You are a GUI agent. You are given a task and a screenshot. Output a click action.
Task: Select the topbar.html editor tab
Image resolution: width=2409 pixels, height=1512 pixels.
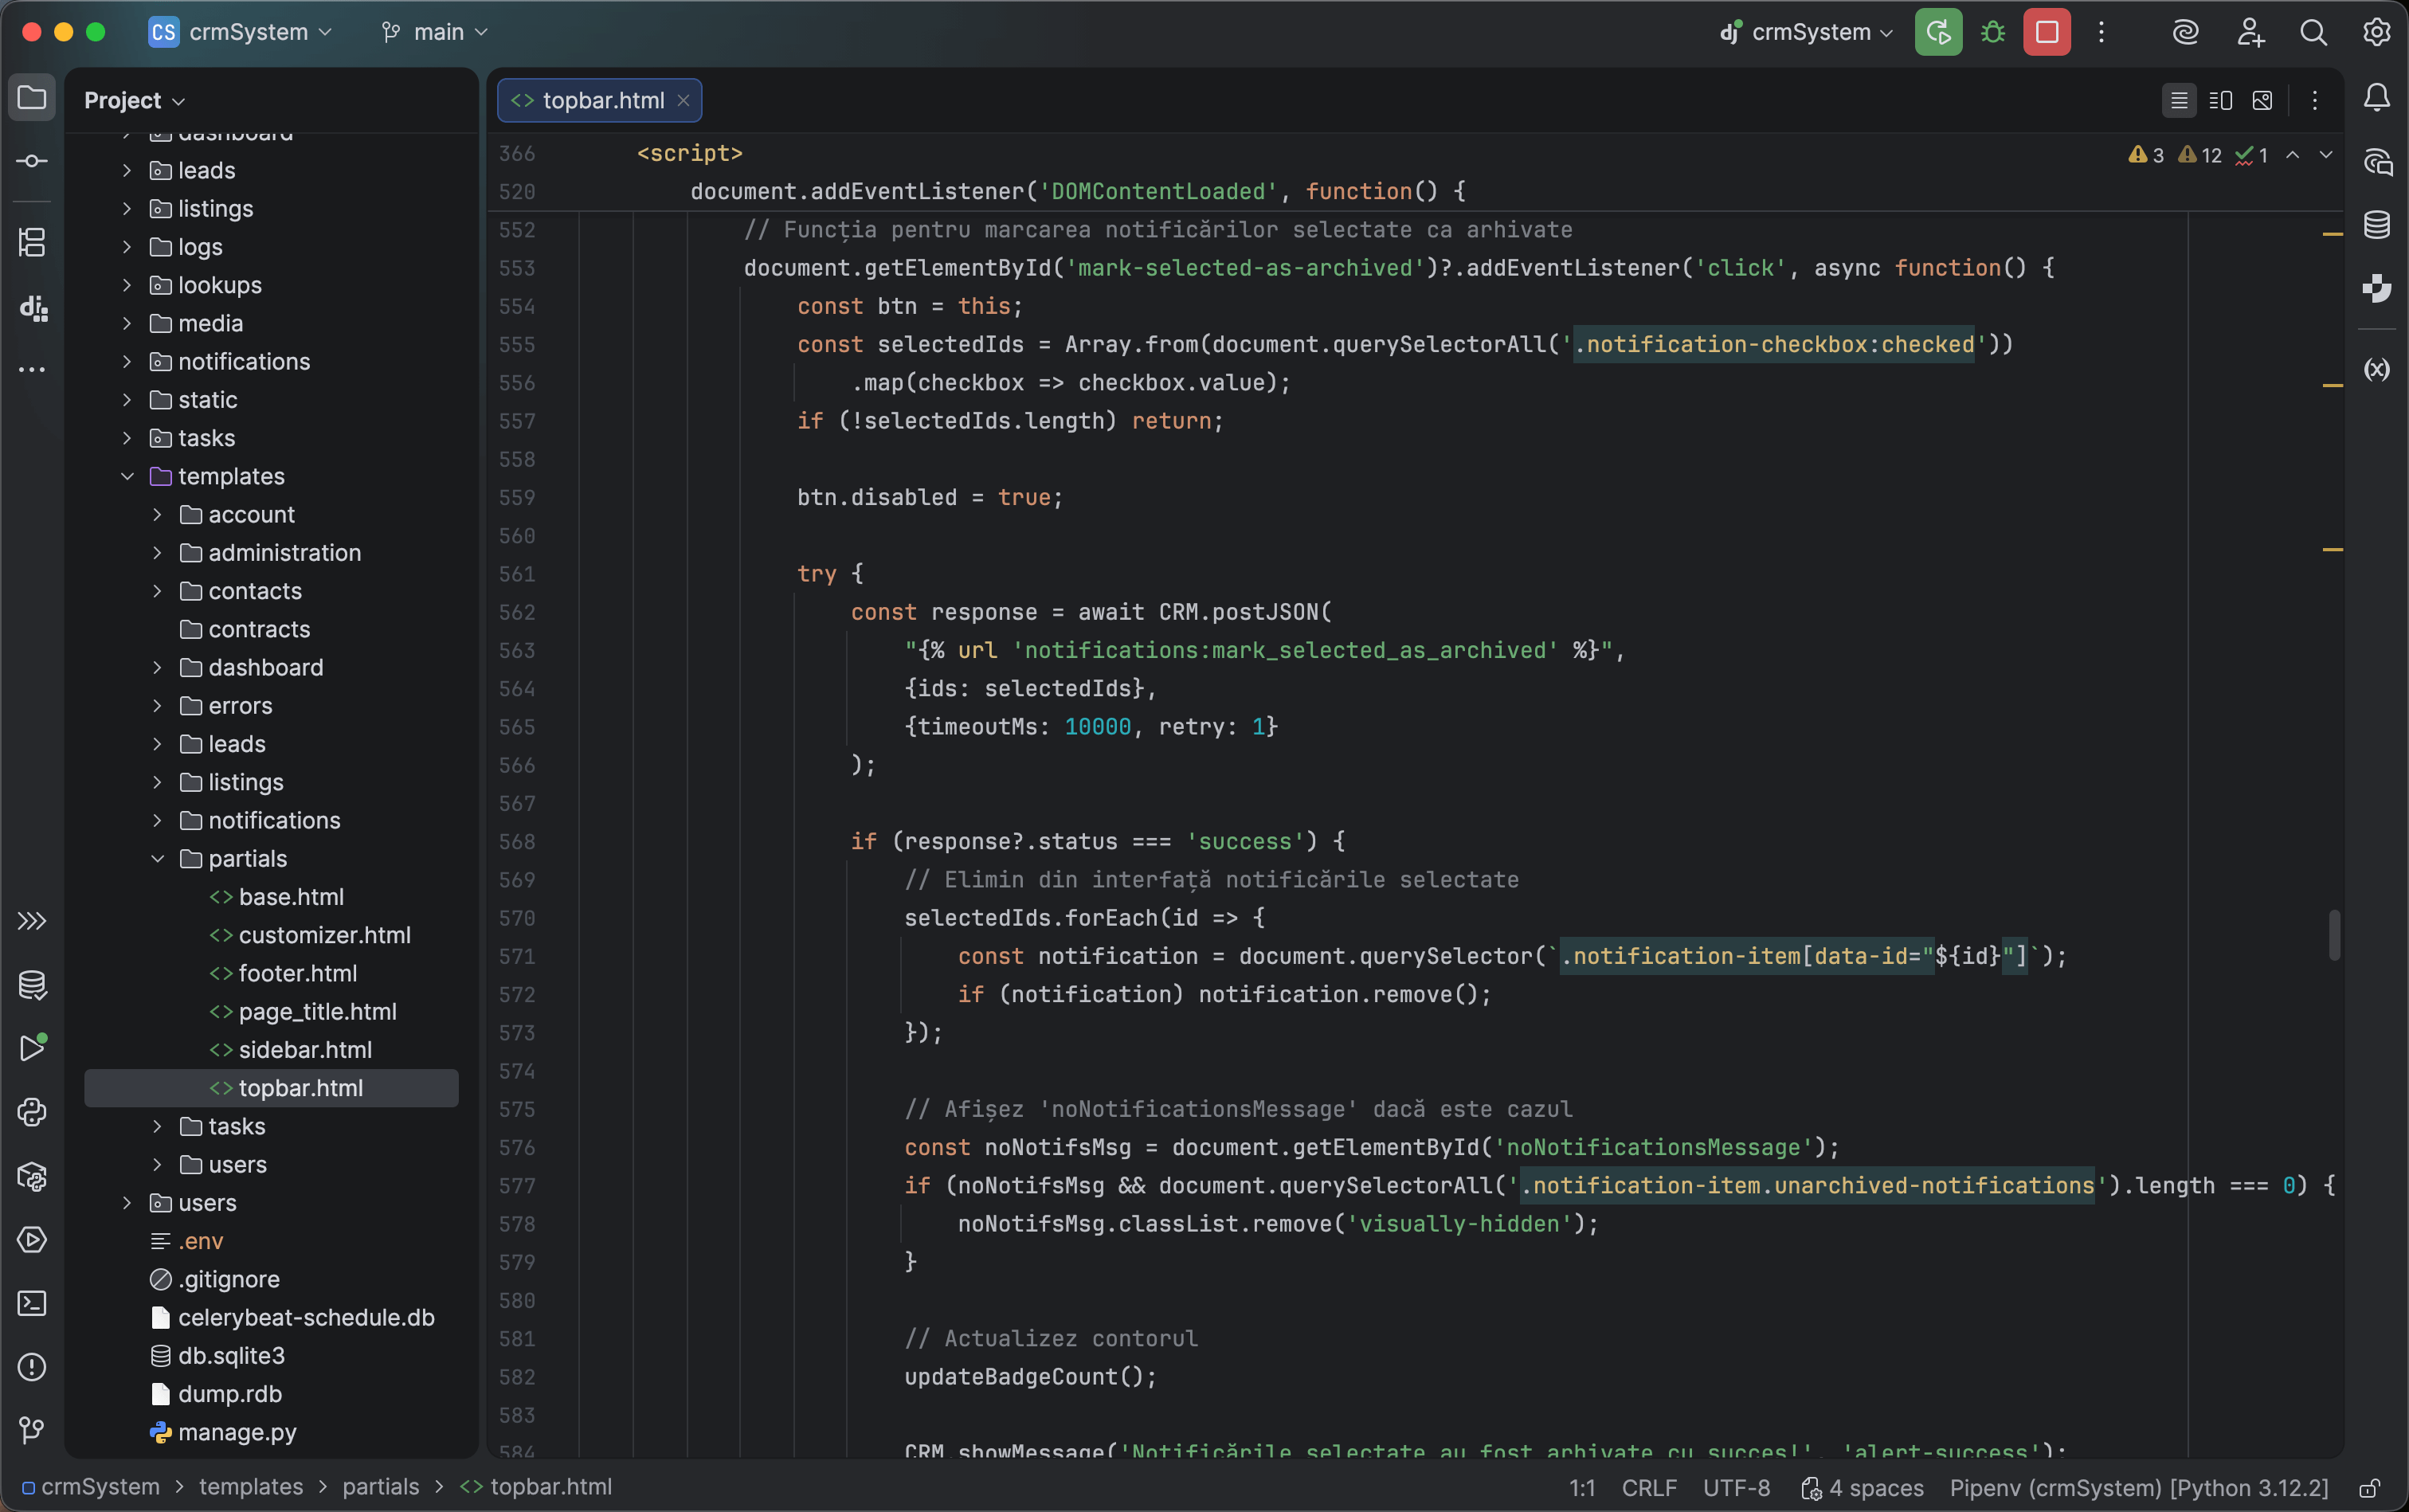[x=598, y=100]
